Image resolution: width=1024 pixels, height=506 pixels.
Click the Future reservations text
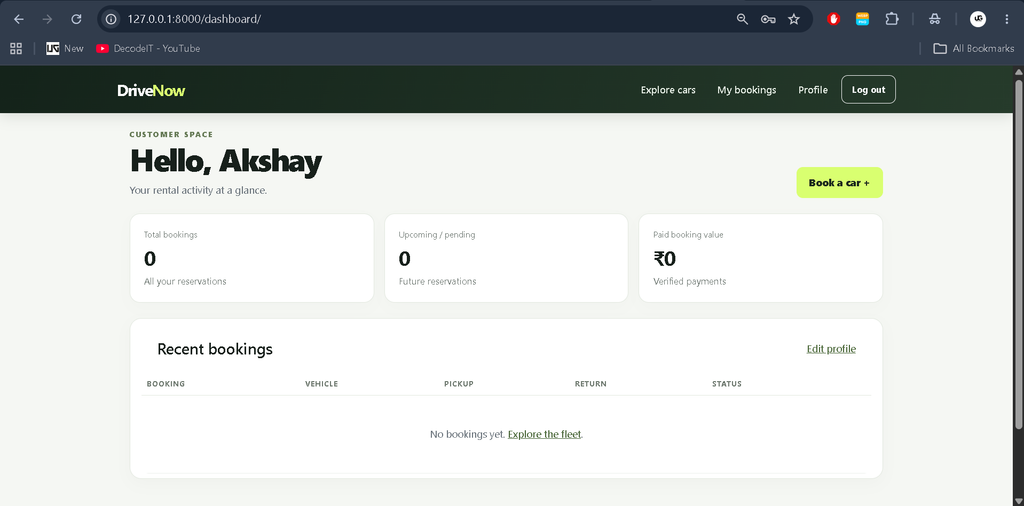(x=438, y=281)
